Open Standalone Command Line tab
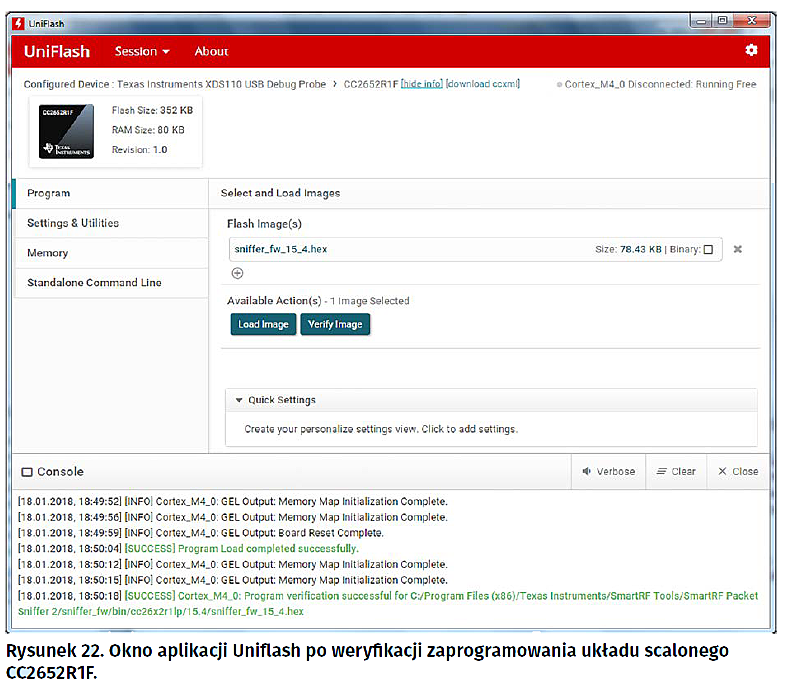 [x=94, y=283]
